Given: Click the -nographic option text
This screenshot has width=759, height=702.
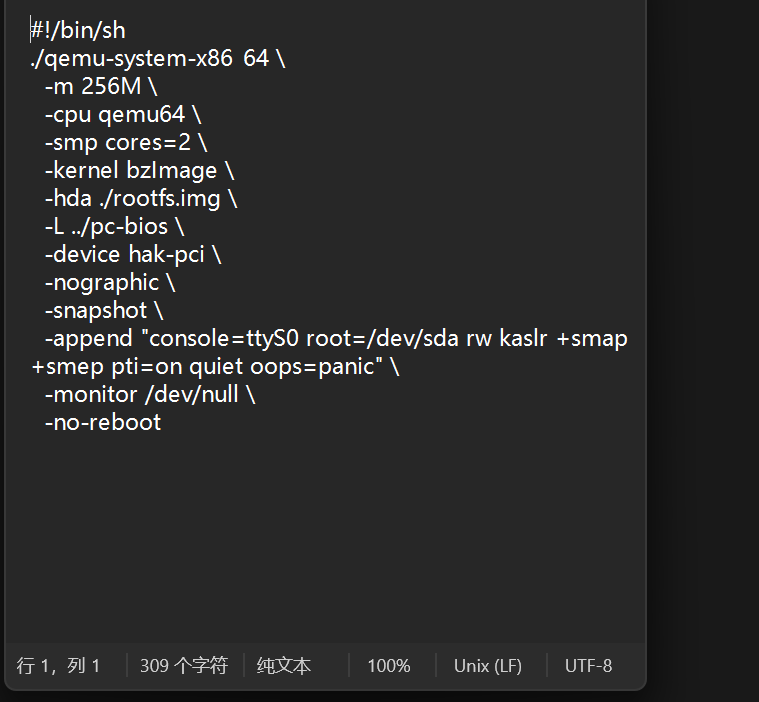Looking at the screenshot, I should pos(109,283).
